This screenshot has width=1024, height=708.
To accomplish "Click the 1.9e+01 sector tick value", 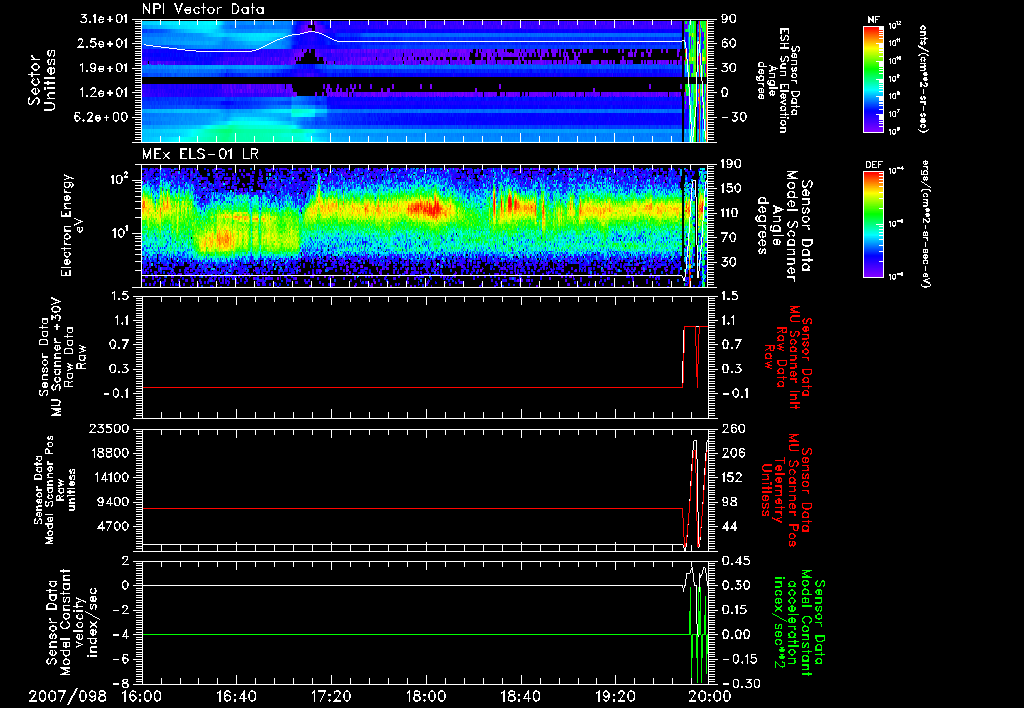I will (x=104, y=68).
